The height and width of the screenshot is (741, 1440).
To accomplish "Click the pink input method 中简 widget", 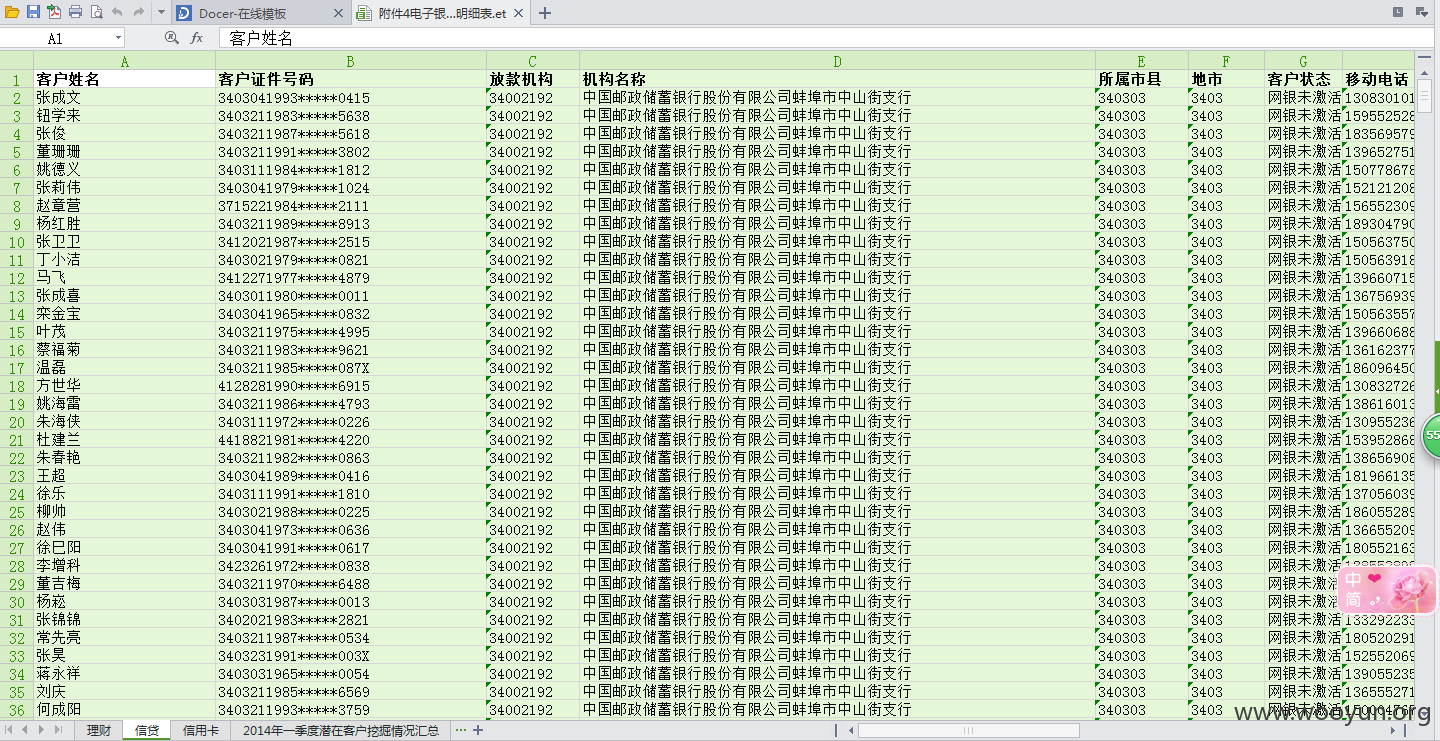I will [x=1388, y=590].
